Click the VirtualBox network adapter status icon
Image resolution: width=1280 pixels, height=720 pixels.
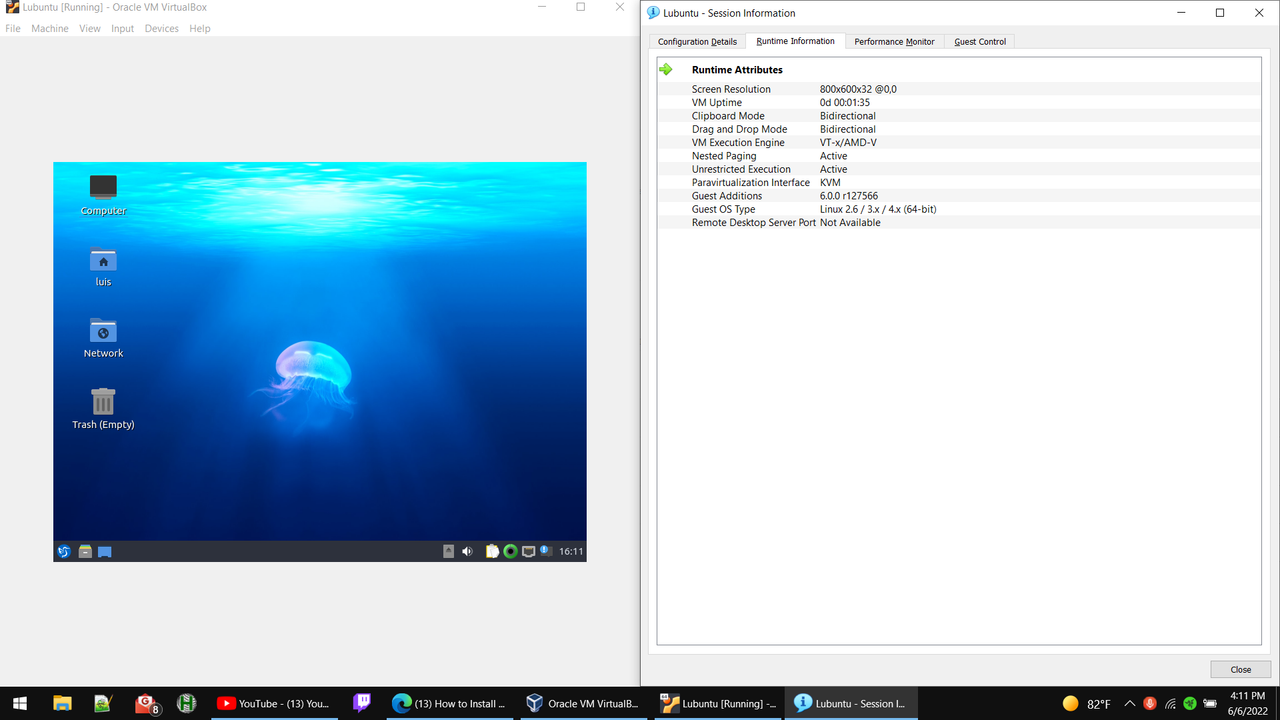pyautogui.click(x=529, y=550)
